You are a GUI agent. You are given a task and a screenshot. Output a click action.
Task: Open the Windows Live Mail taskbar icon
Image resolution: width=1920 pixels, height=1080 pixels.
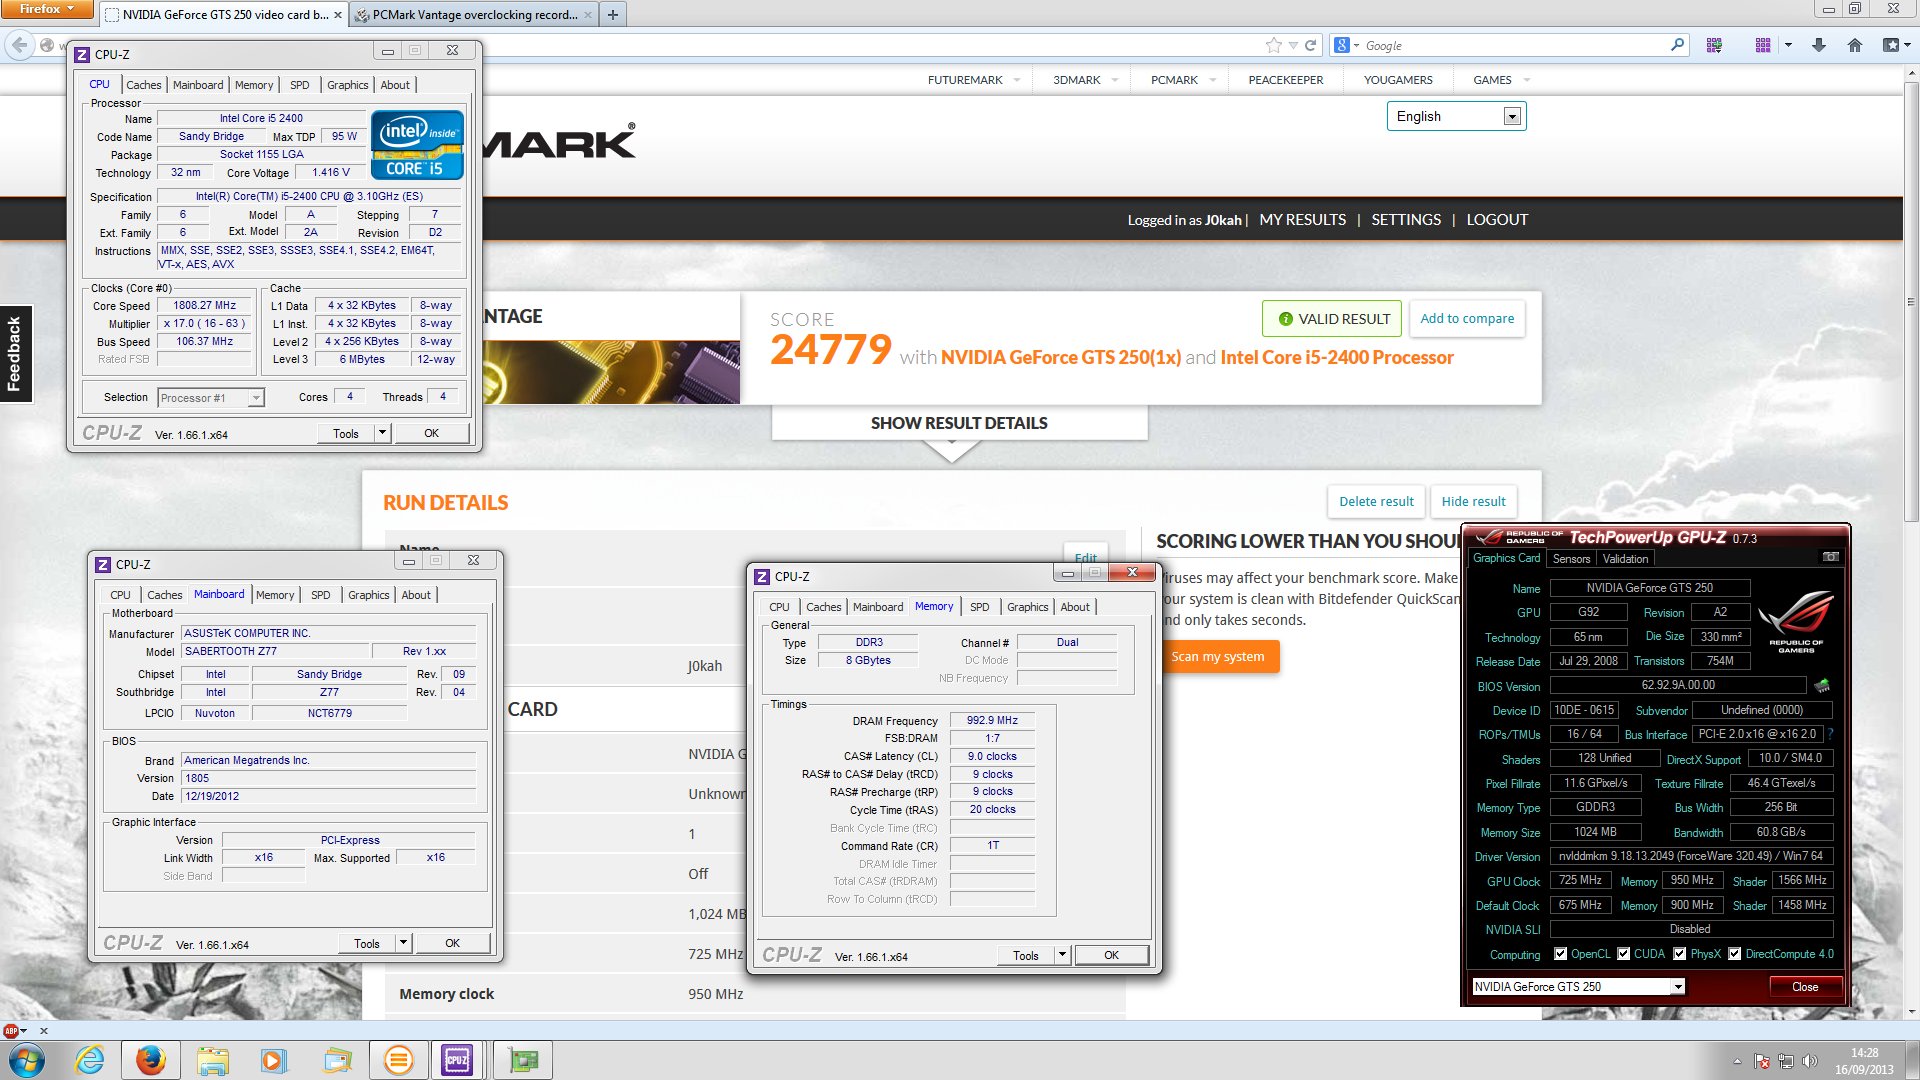pyautogui.click(x=338, y=1060)
